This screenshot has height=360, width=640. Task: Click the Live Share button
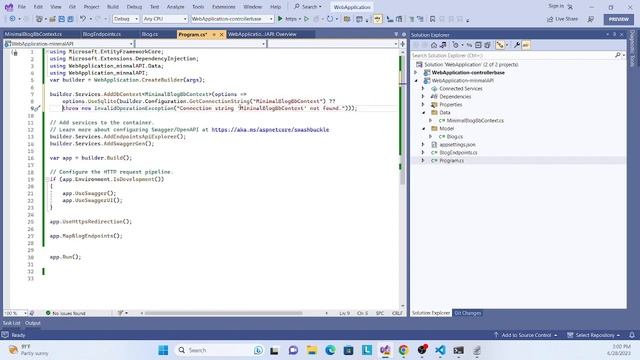pos(562,19)
